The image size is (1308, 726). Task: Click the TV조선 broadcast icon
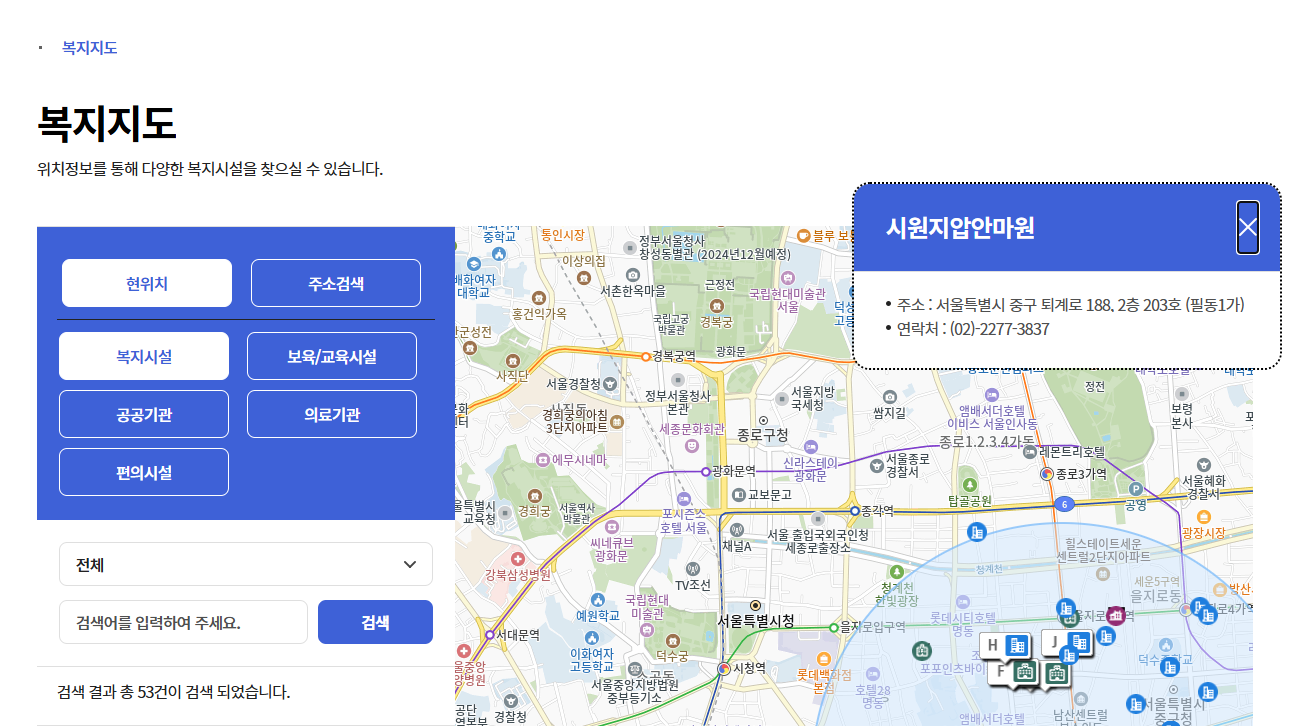tap(693, 569)
